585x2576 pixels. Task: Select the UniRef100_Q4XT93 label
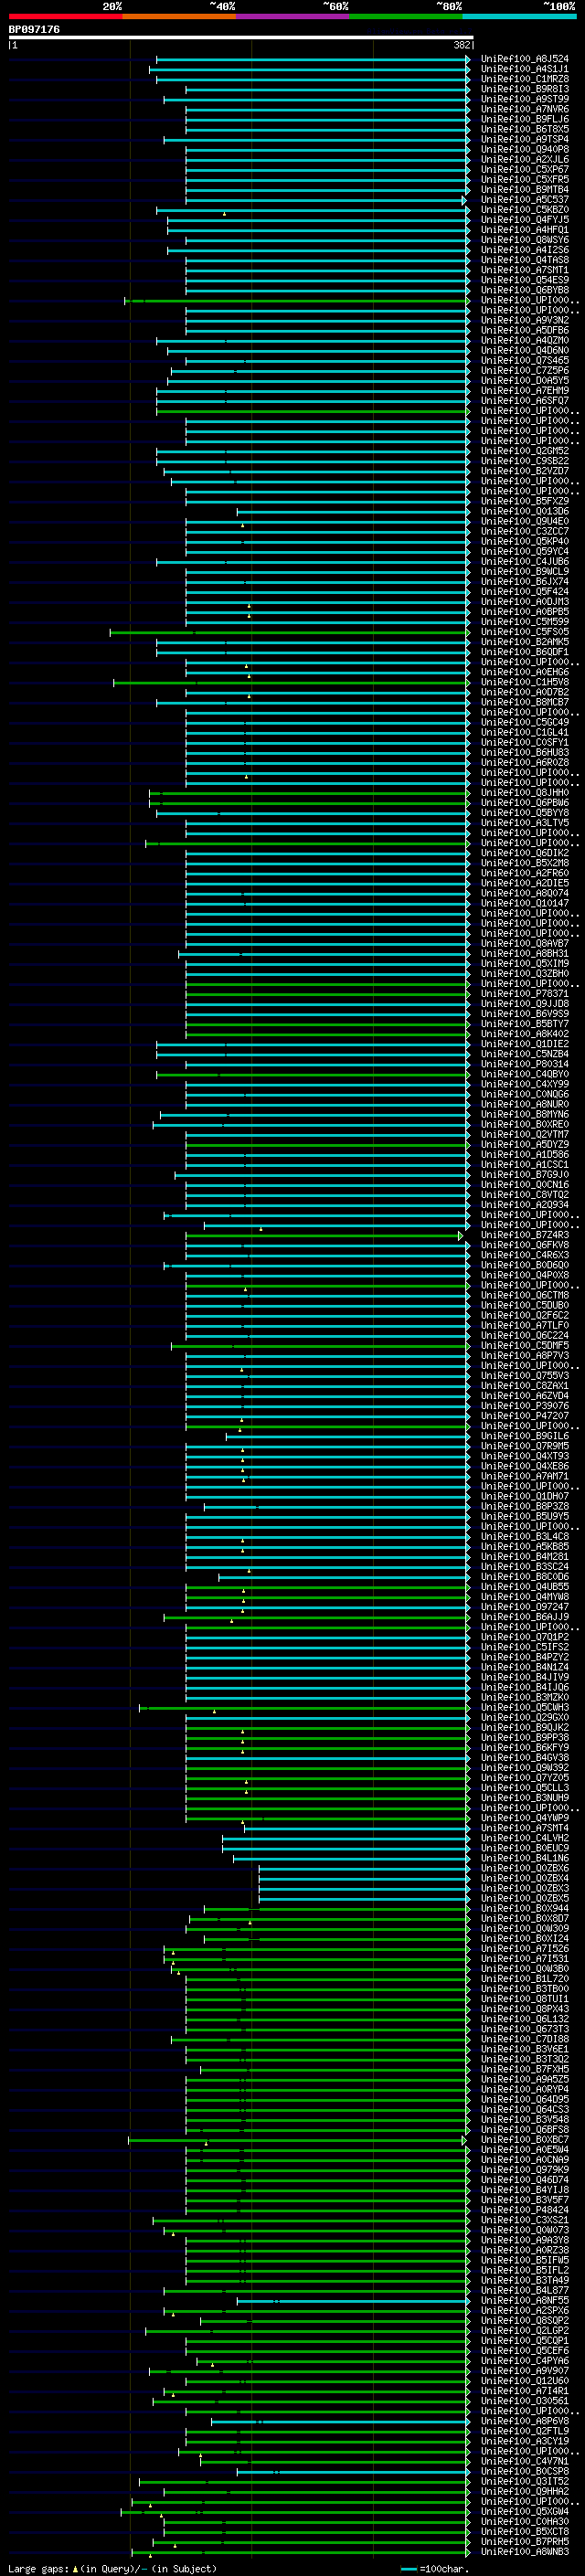point(525,1456)
